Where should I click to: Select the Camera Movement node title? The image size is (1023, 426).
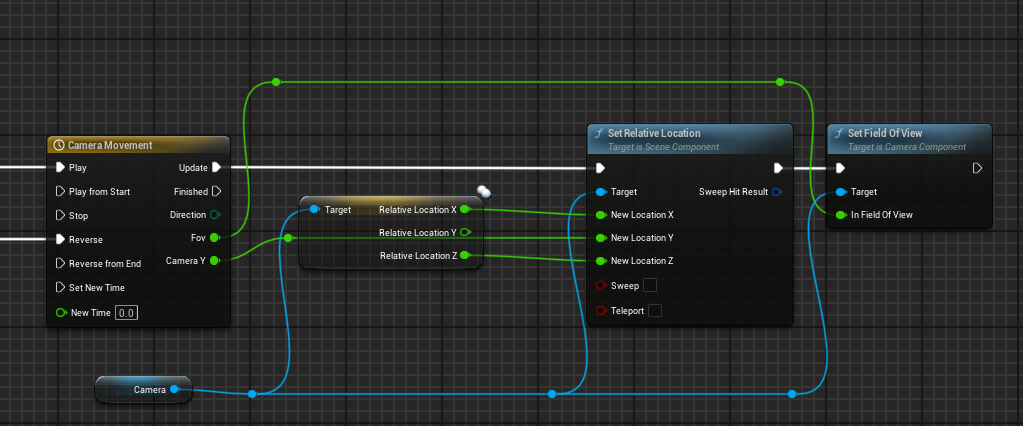110,145
